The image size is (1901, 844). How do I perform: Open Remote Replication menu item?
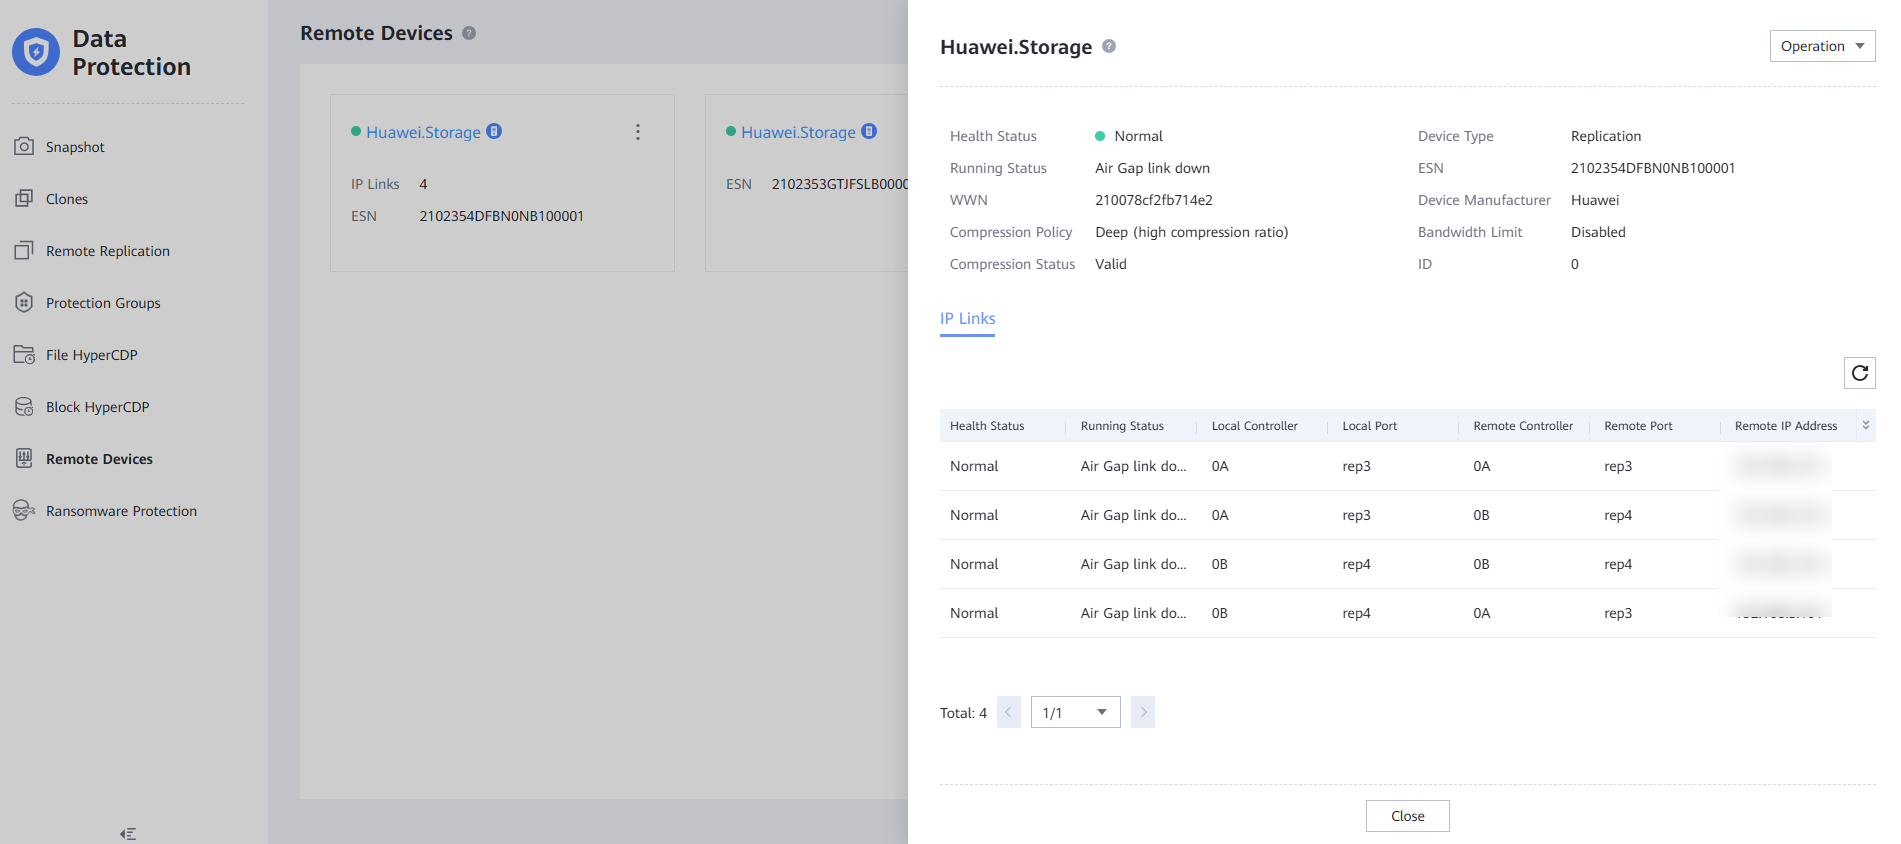pos(108,251)
